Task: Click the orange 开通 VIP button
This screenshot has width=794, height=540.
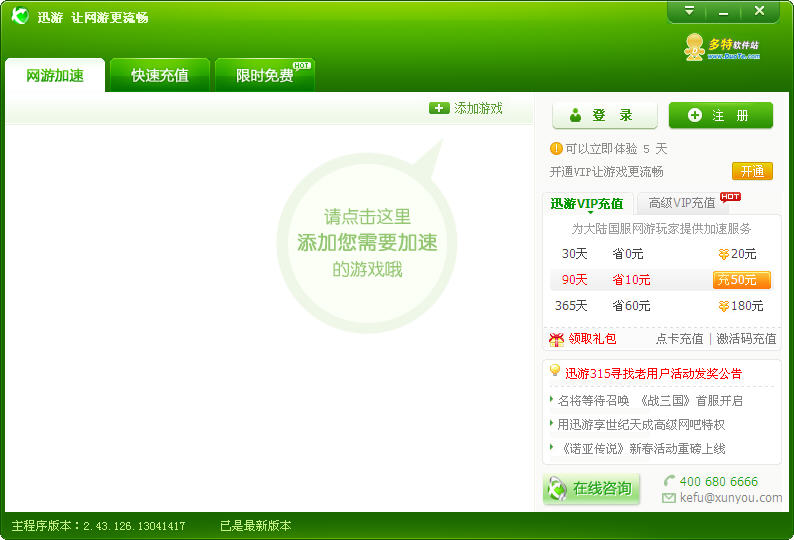Action: tap(752, 171)
